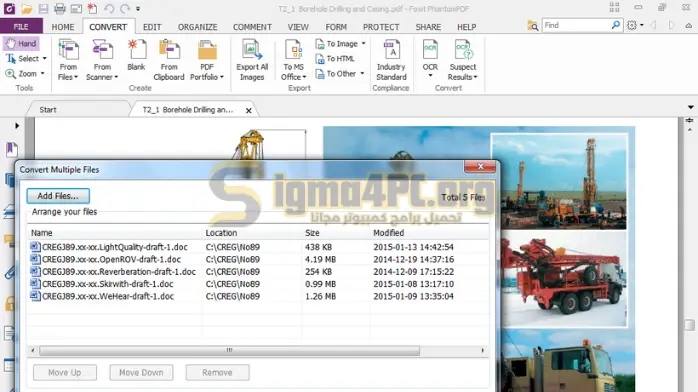Sort file list by Size column header
The width and height of the screenshot is (698, 392).
[336, 233]
